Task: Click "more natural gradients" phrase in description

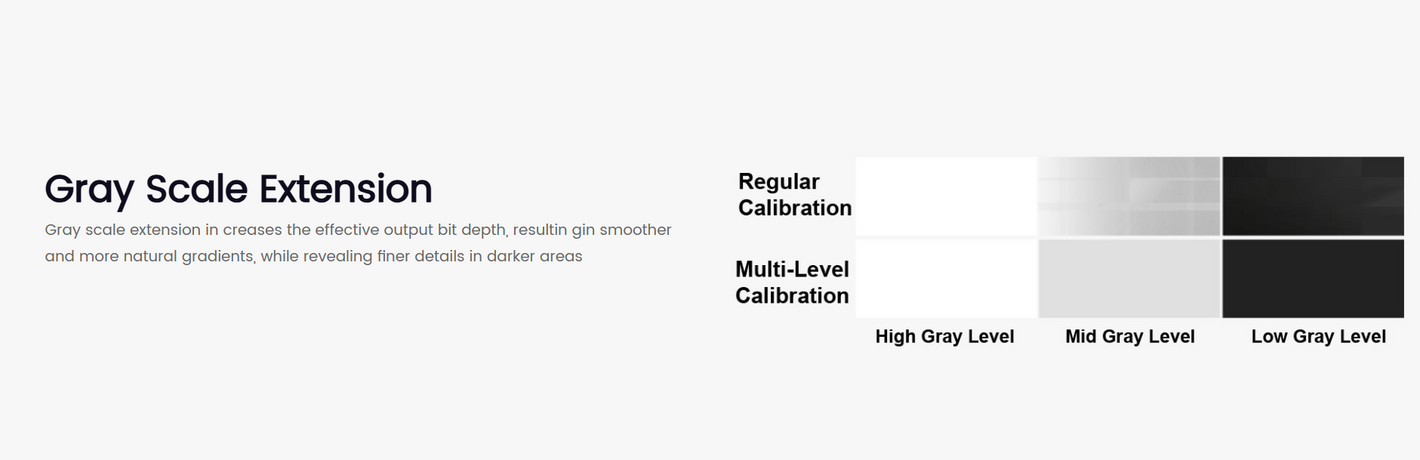Action: coord(166,256)
